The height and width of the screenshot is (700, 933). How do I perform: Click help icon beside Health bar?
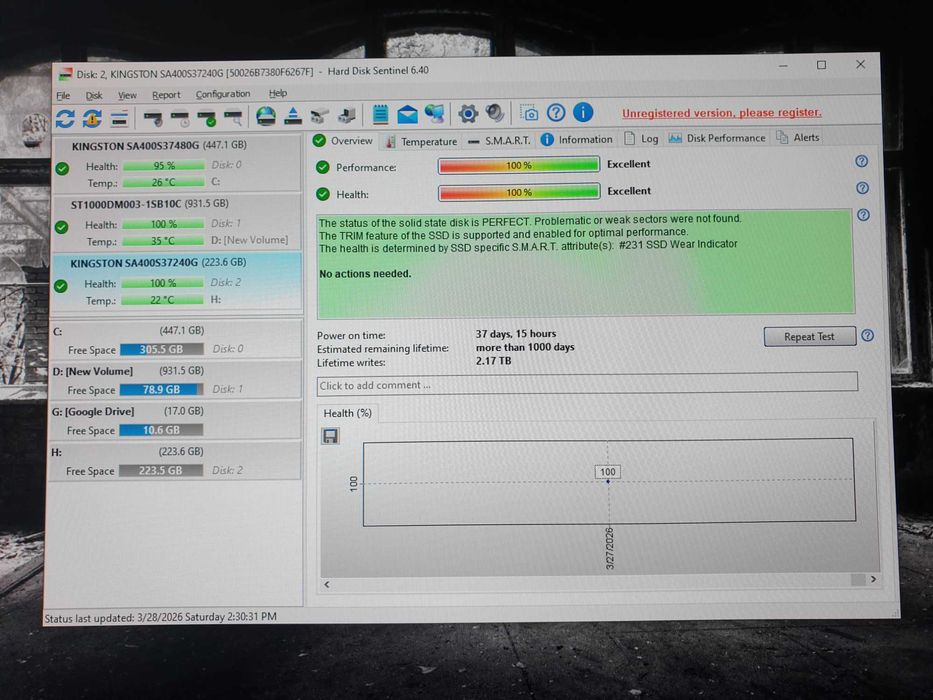click(x=862, y=188)
